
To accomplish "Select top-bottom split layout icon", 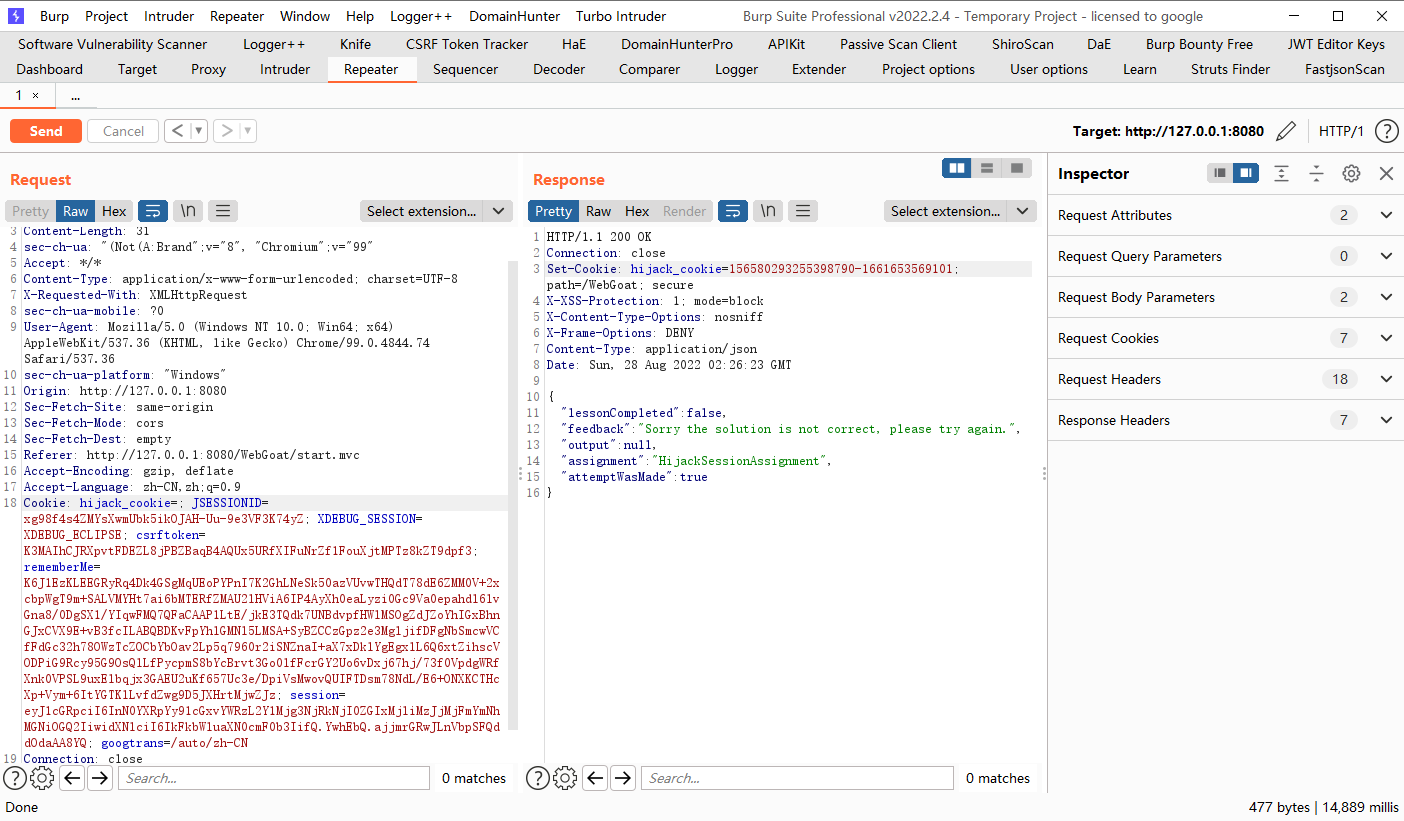I will 987,168.
